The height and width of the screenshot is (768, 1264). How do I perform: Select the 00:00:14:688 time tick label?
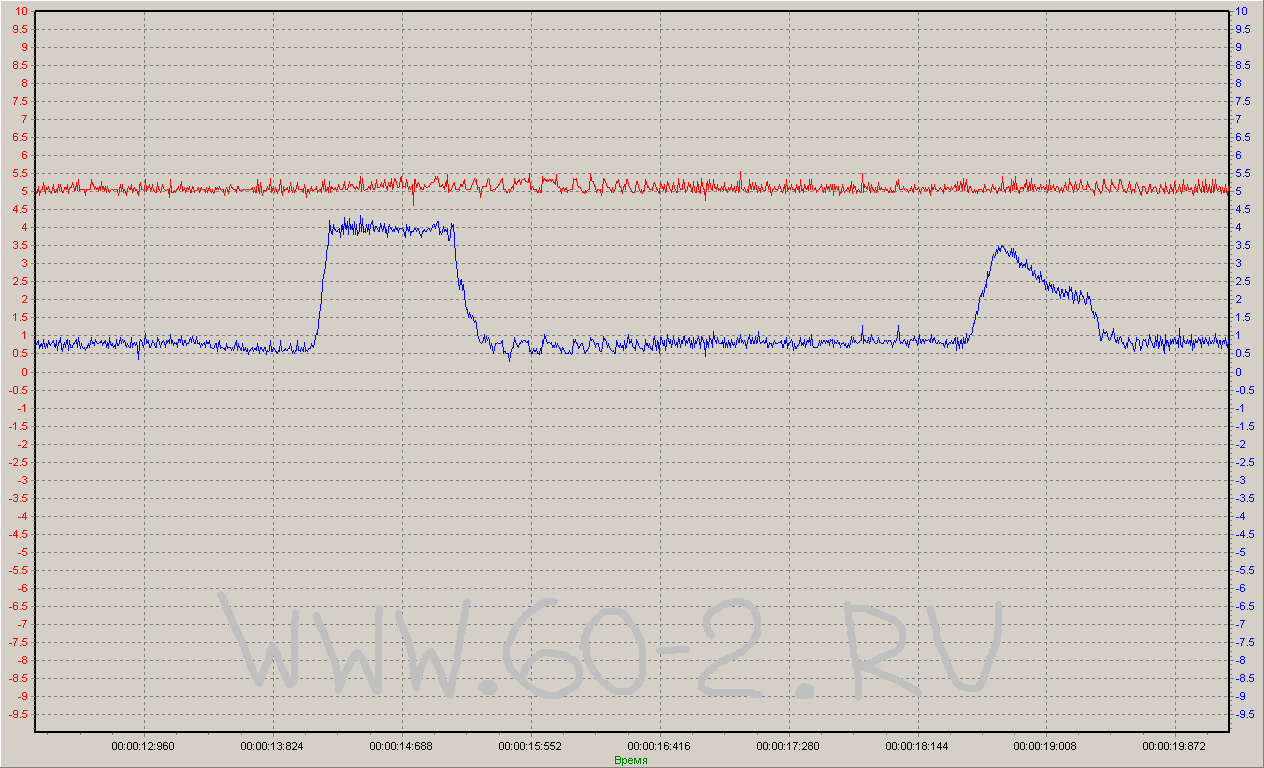(x=401, y=746)
